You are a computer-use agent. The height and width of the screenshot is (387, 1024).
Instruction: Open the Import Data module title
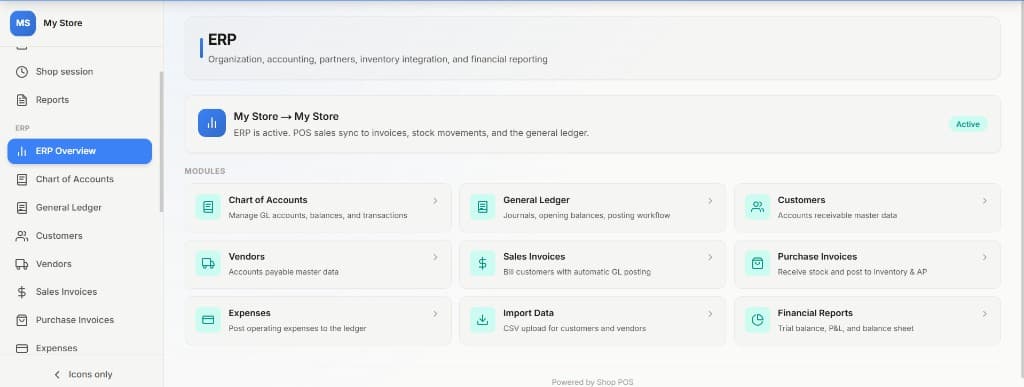pyautogui.click(x=528, y=313)
